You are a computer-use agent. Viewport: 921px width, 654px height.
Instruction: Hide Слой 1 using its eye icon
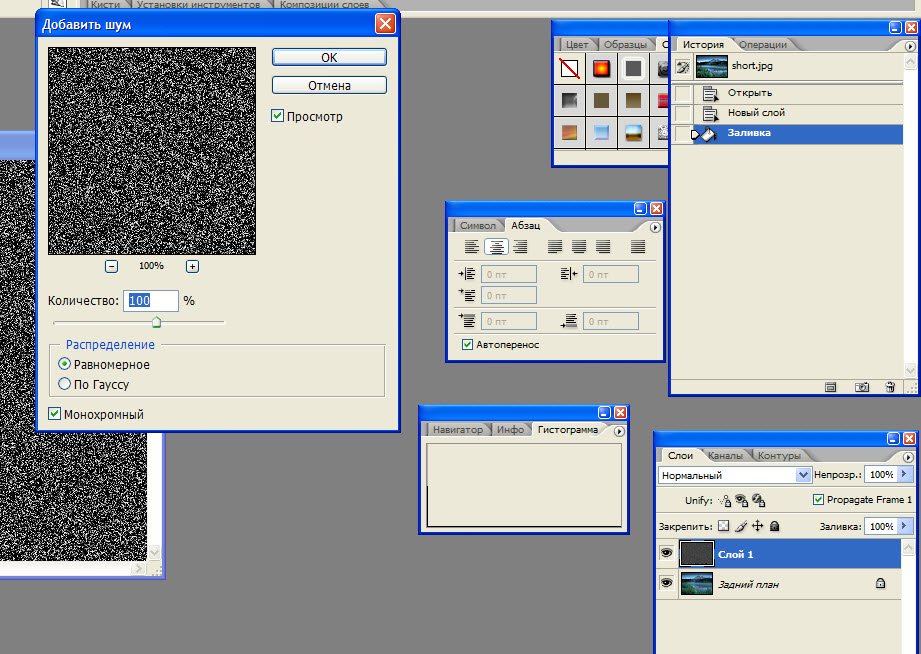click(x=666, y=554)
